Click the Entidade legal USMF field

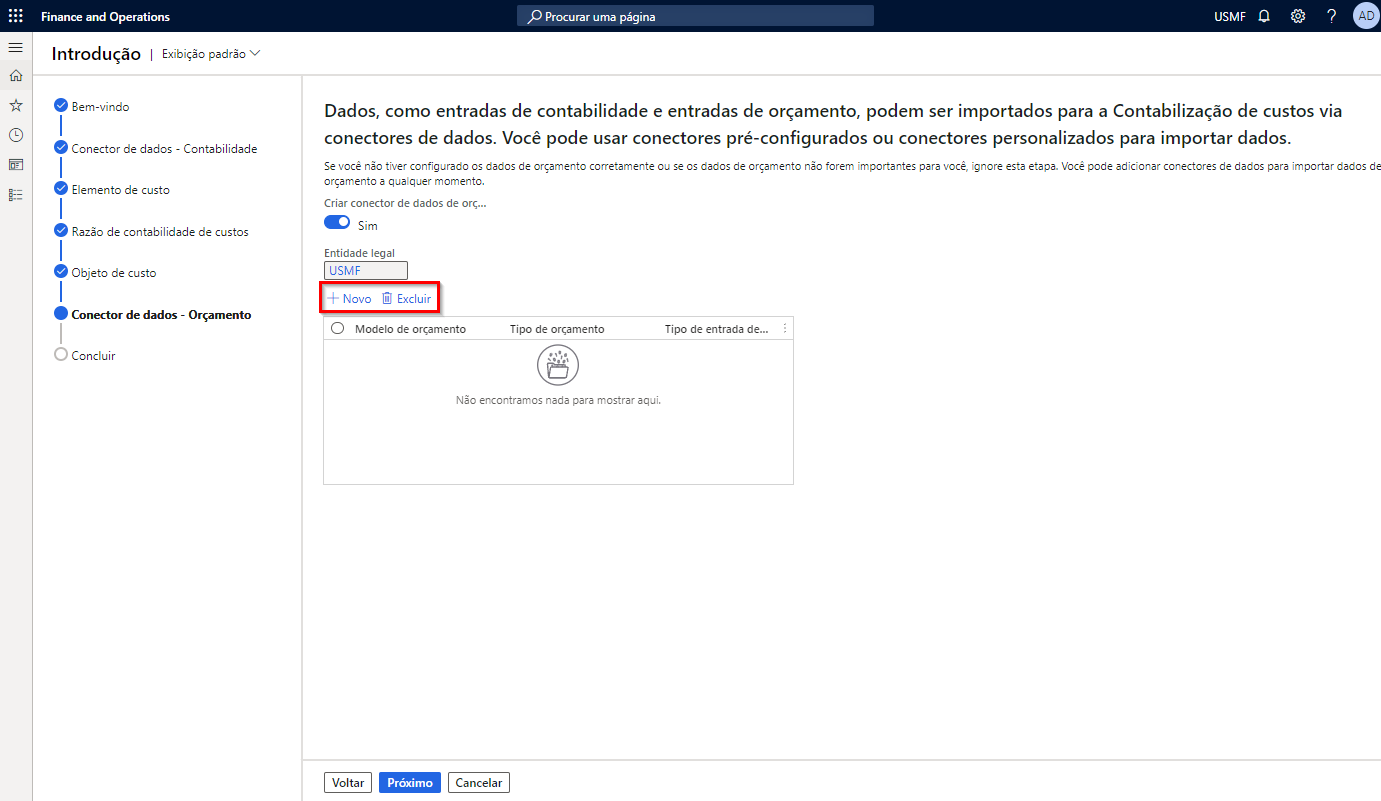366,270
